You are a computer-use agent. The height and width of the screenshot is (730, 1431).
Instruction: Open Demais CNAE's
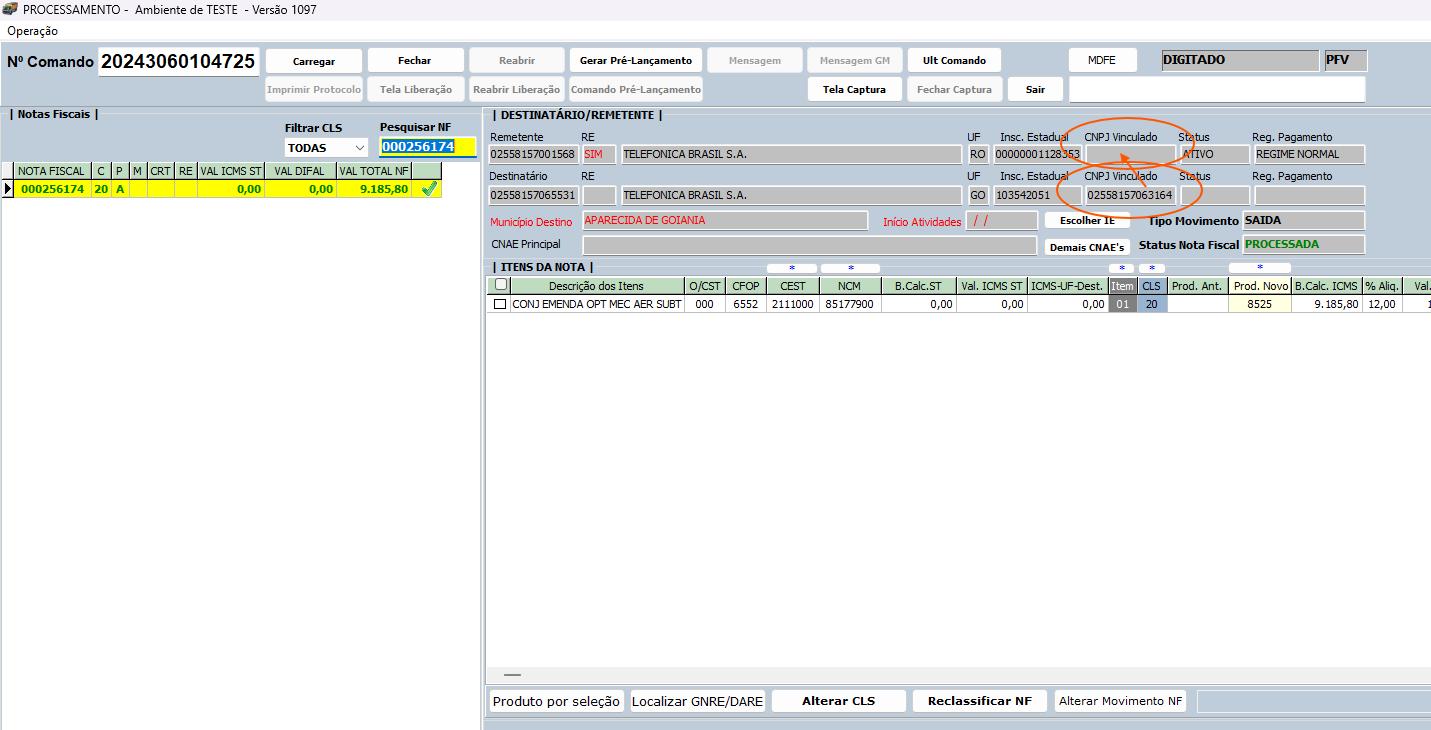coord(1087,247)
